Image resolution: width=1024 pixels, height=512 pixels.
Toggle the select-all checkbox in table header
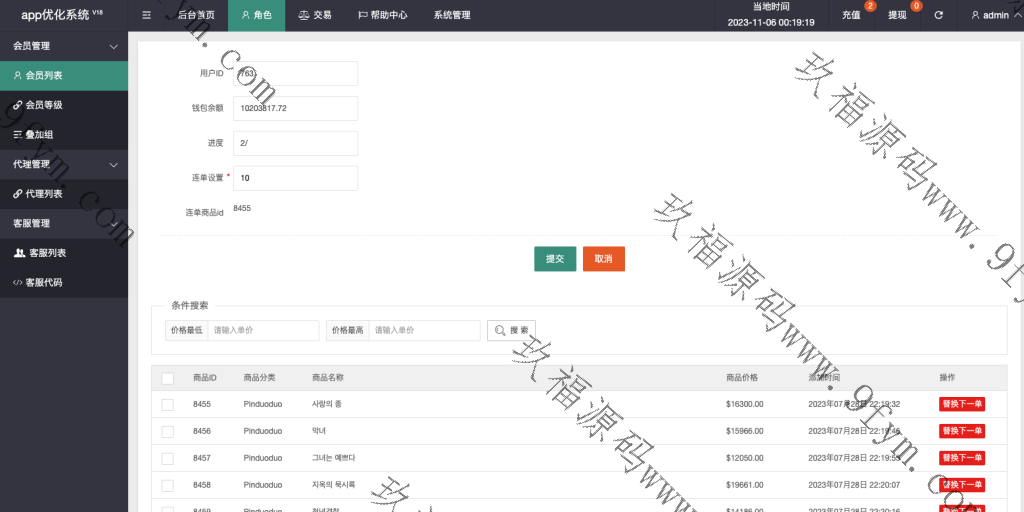coord(168,378)
